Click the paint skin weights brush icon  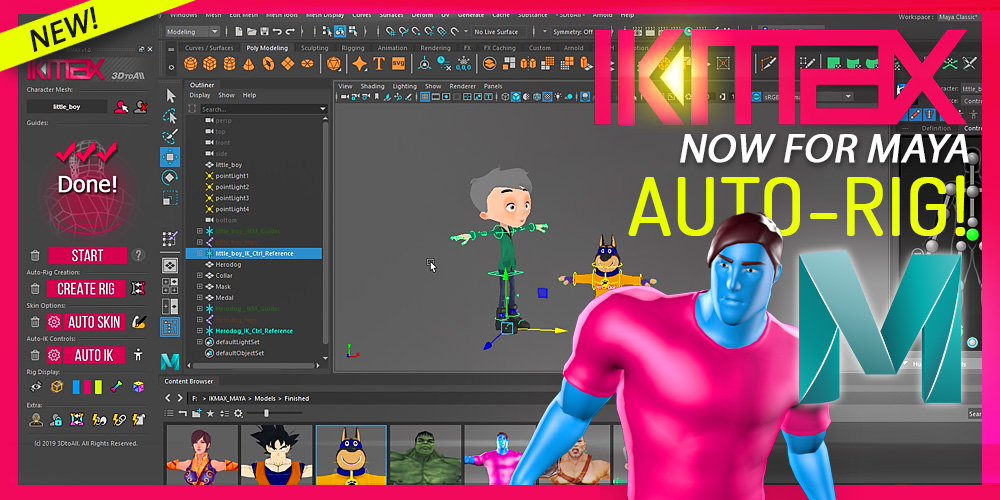[x=139, y=322]
